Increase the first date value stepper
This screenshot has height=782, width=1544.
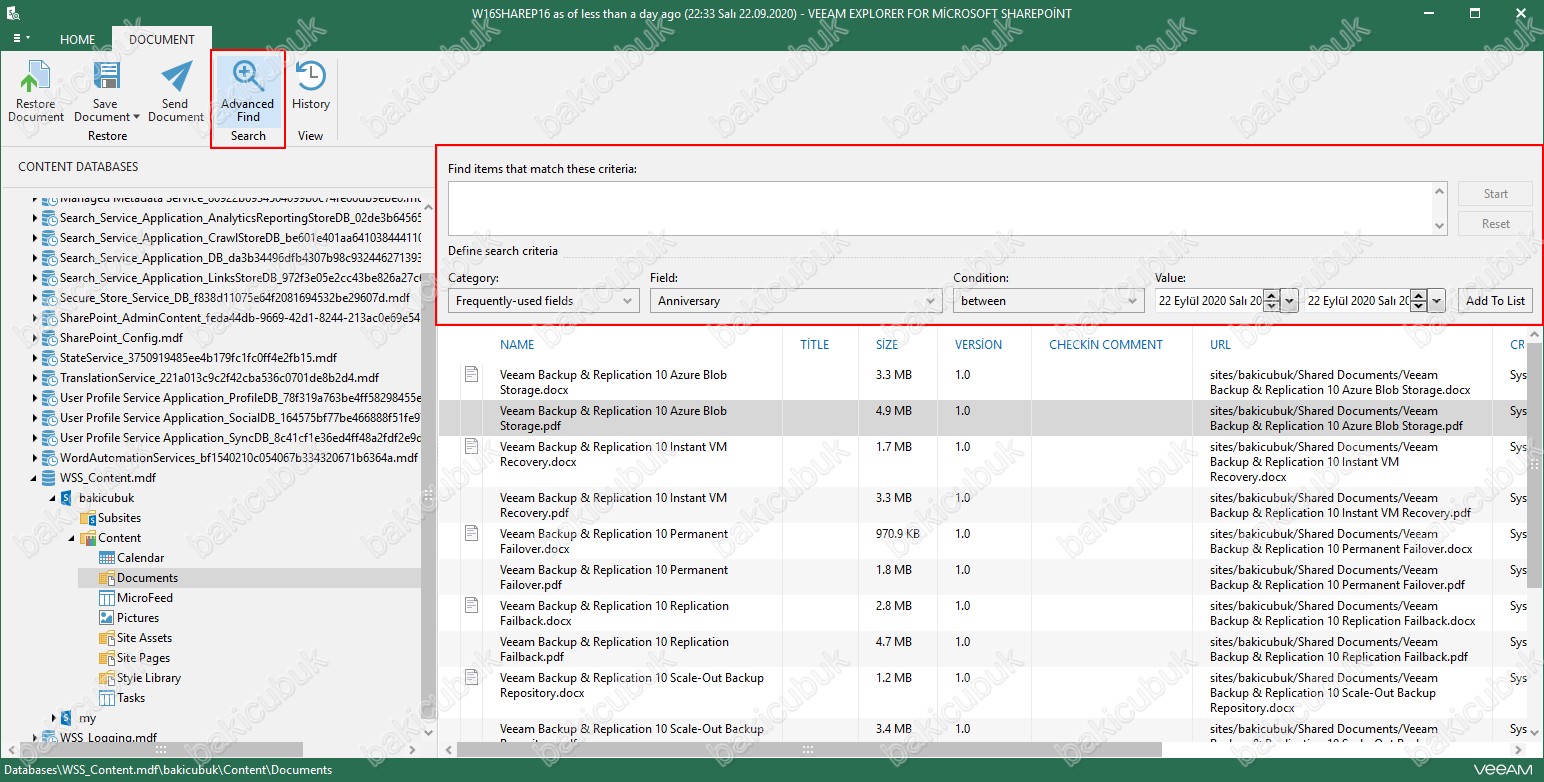pyautogui.click(x=1271, y=295)
